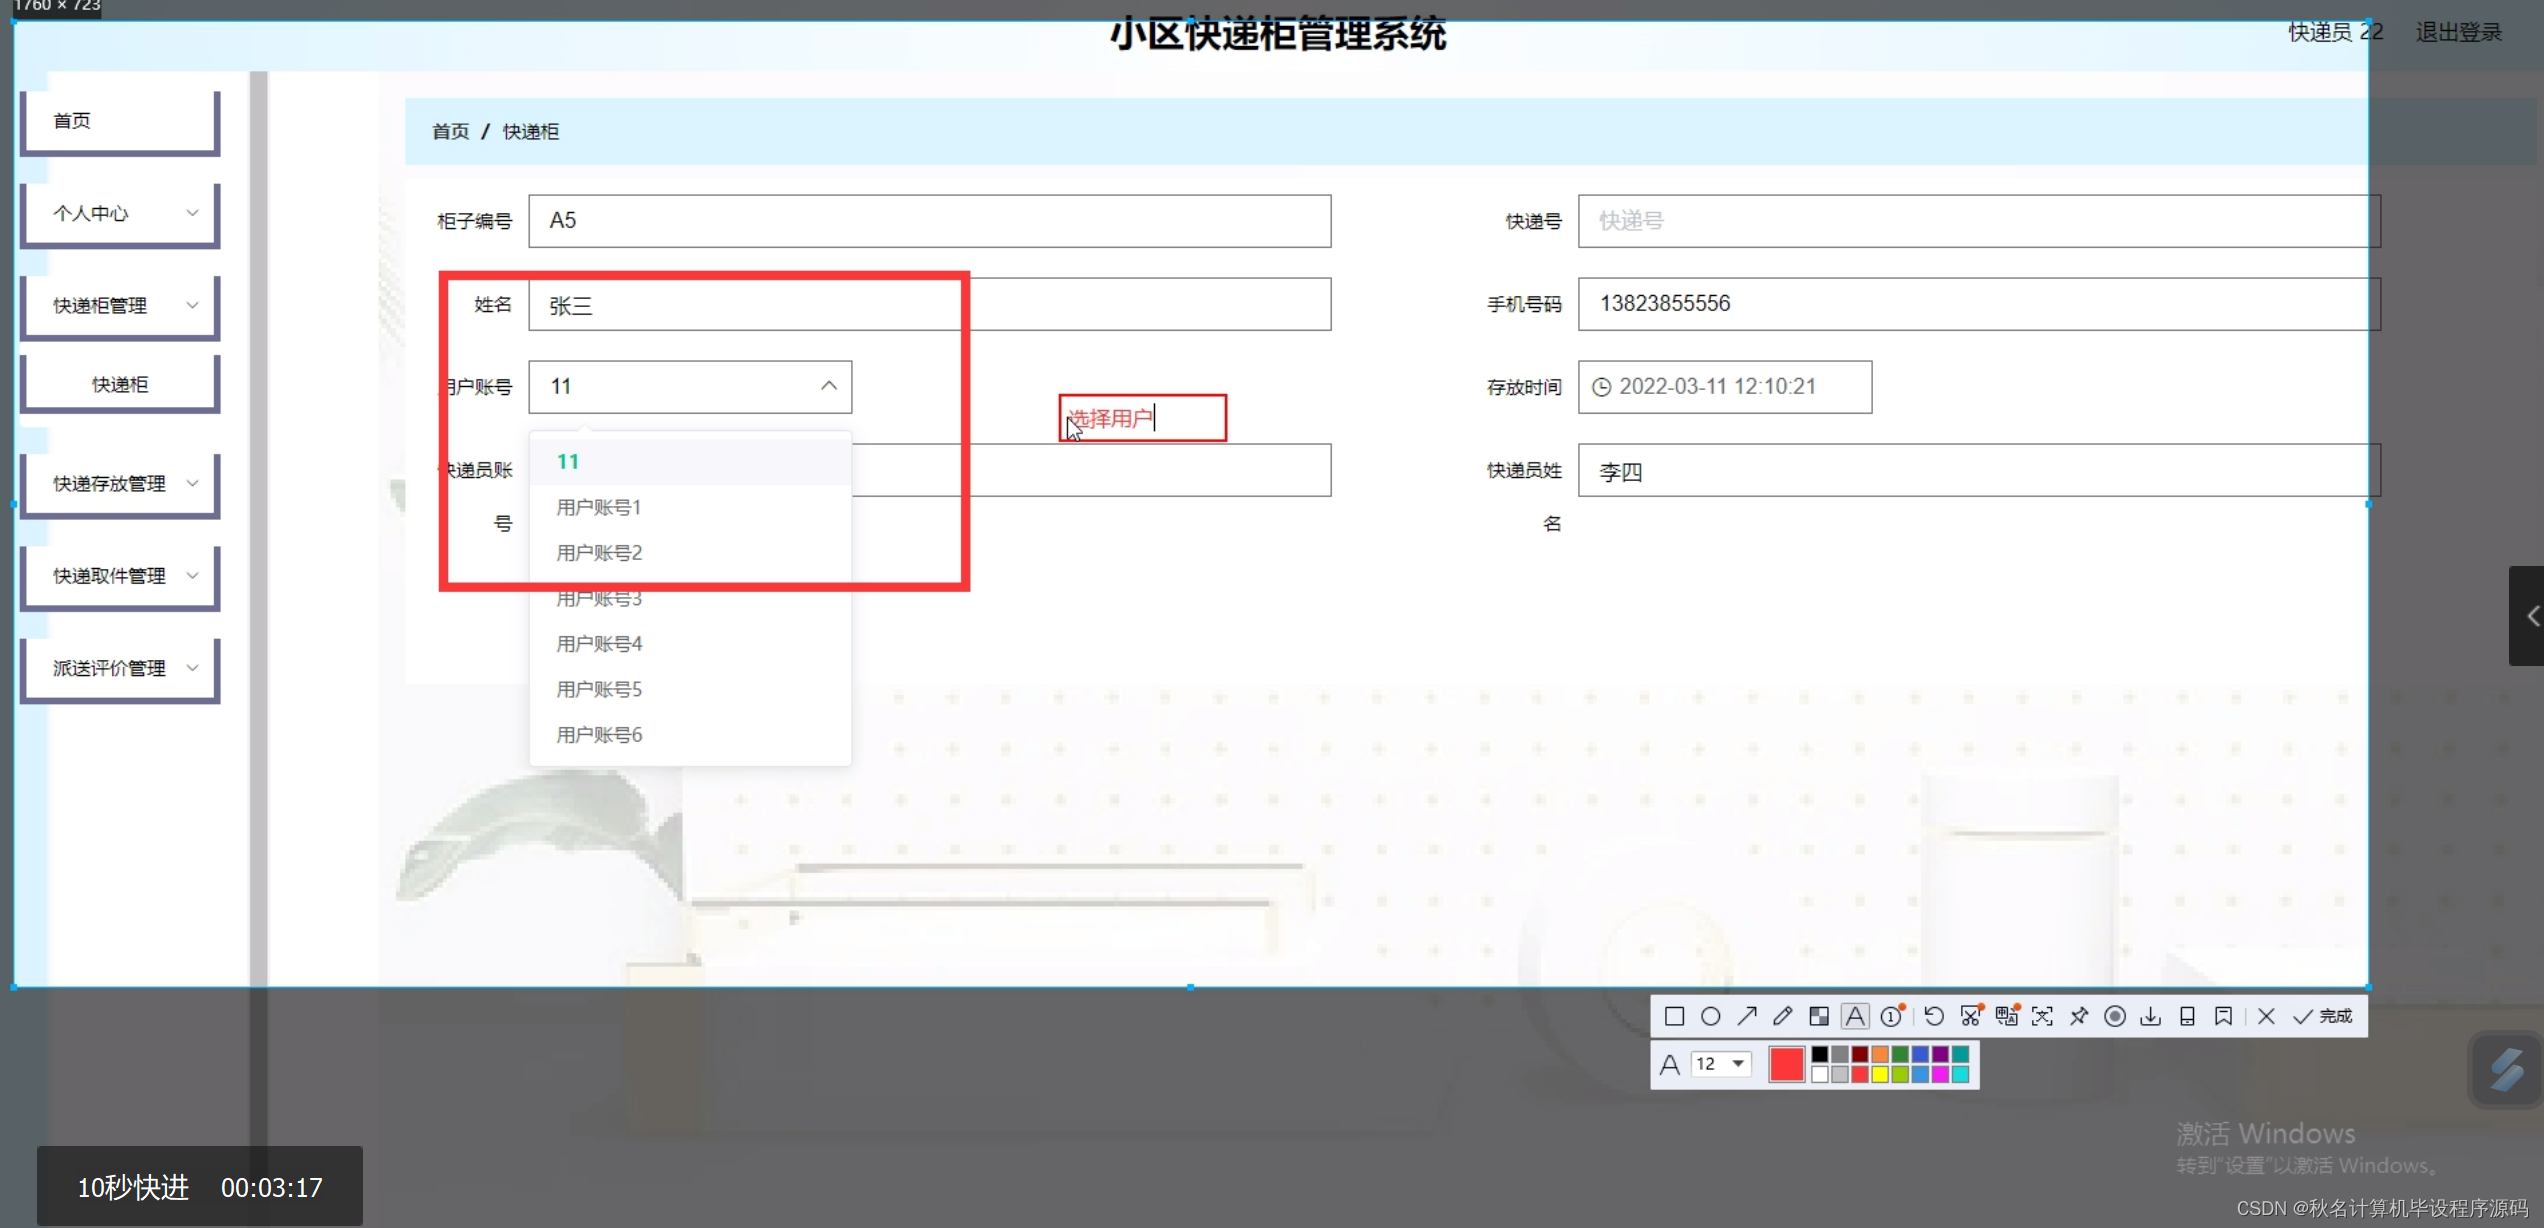This screenshot has width=2544, height=1228.
Task: Select 用户账号4 from the dropdown list
Action: (599, 644)
